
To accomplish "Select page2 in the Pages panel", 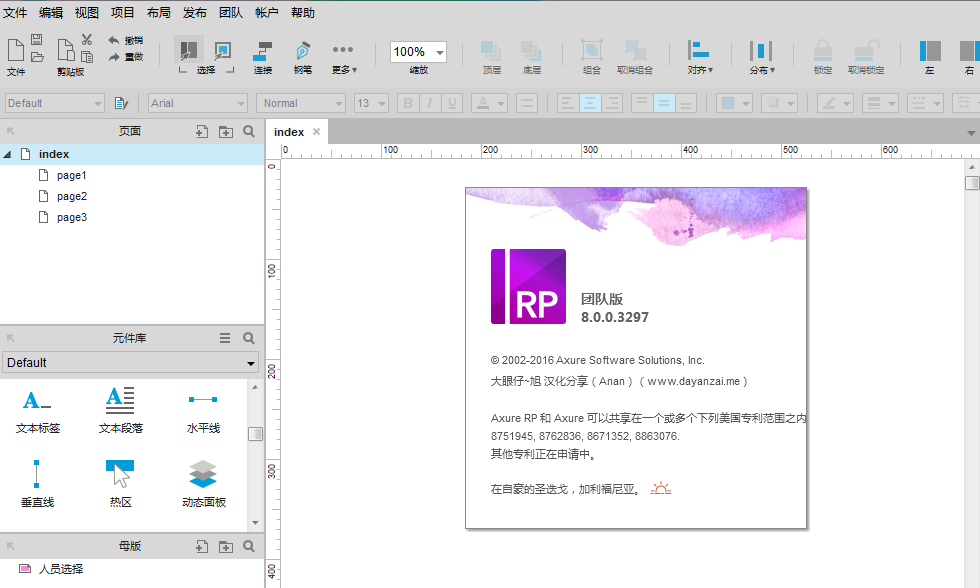I will 74,196.
